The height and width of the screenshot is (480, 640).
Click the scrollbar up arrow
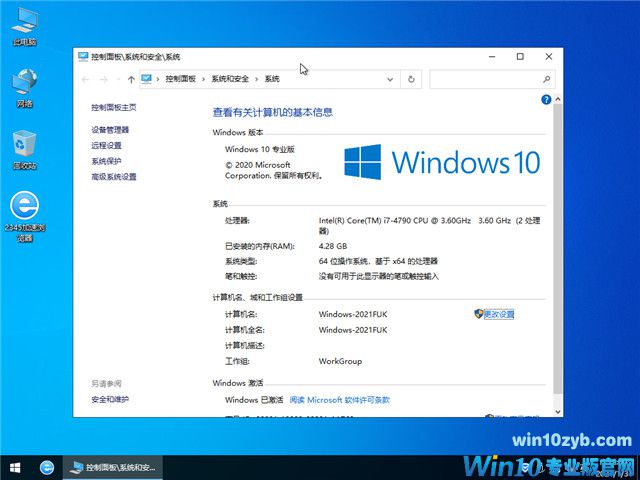558,99
